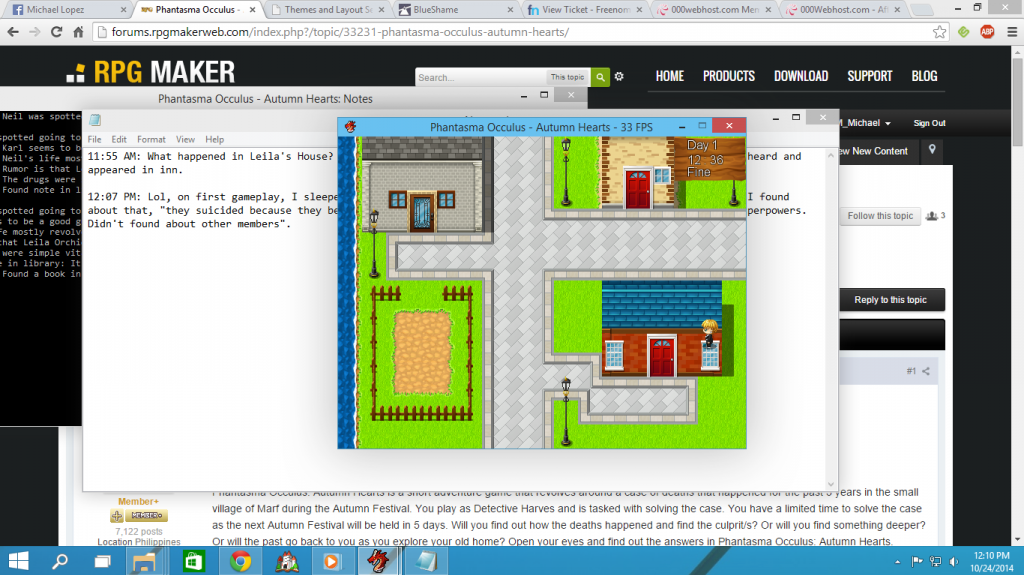Image resolution: width=1024 pixels, height=575 pixels.
Task: Bookmark this page with the star icon
Action: (x=940, y=32)
